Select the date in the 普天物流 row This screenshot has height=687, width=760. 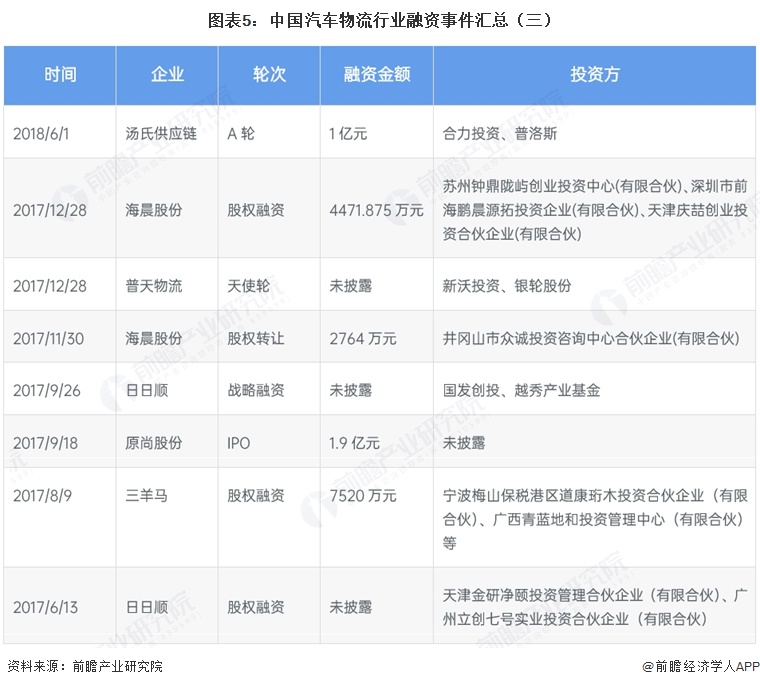click(50, 286)
